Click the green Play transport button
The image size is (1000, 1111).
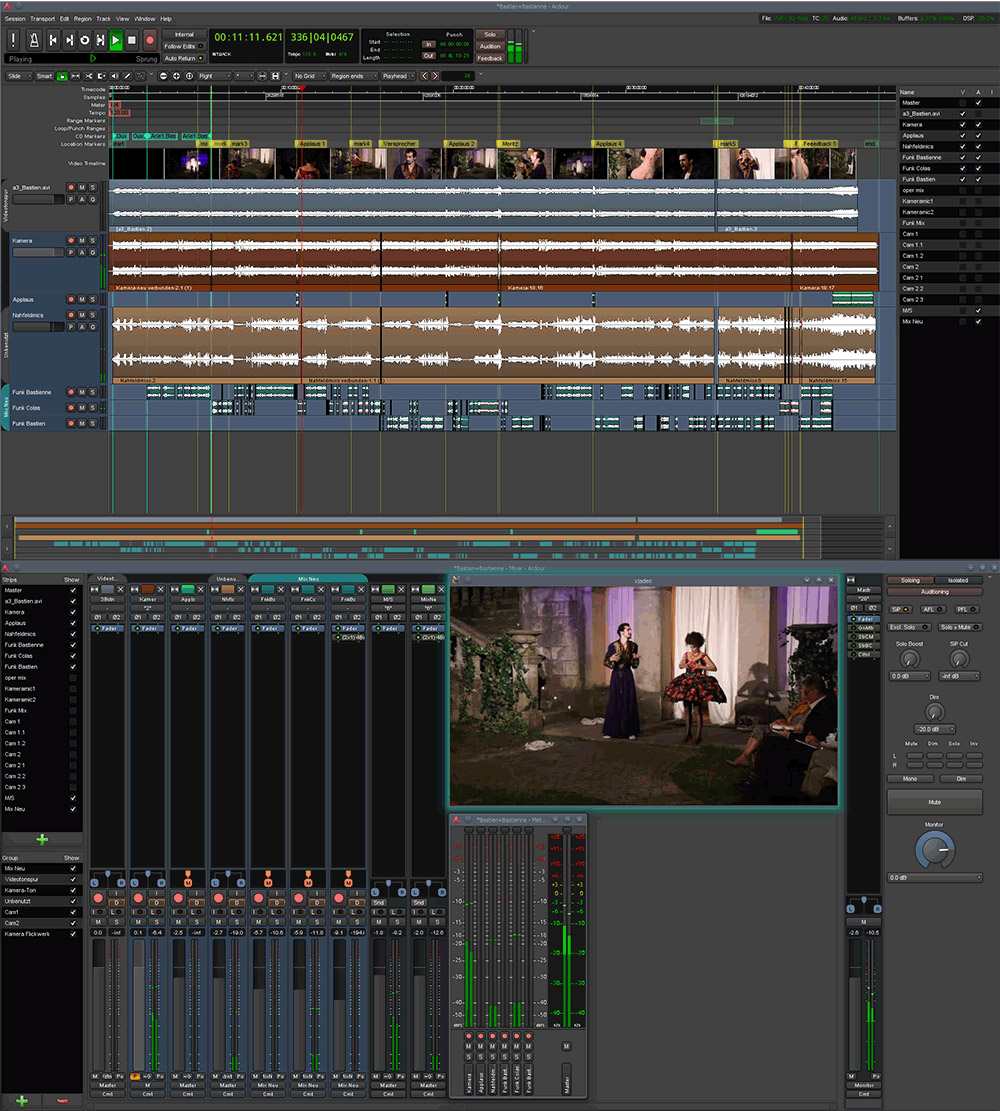pyautogui.click(x=116, y=40)
